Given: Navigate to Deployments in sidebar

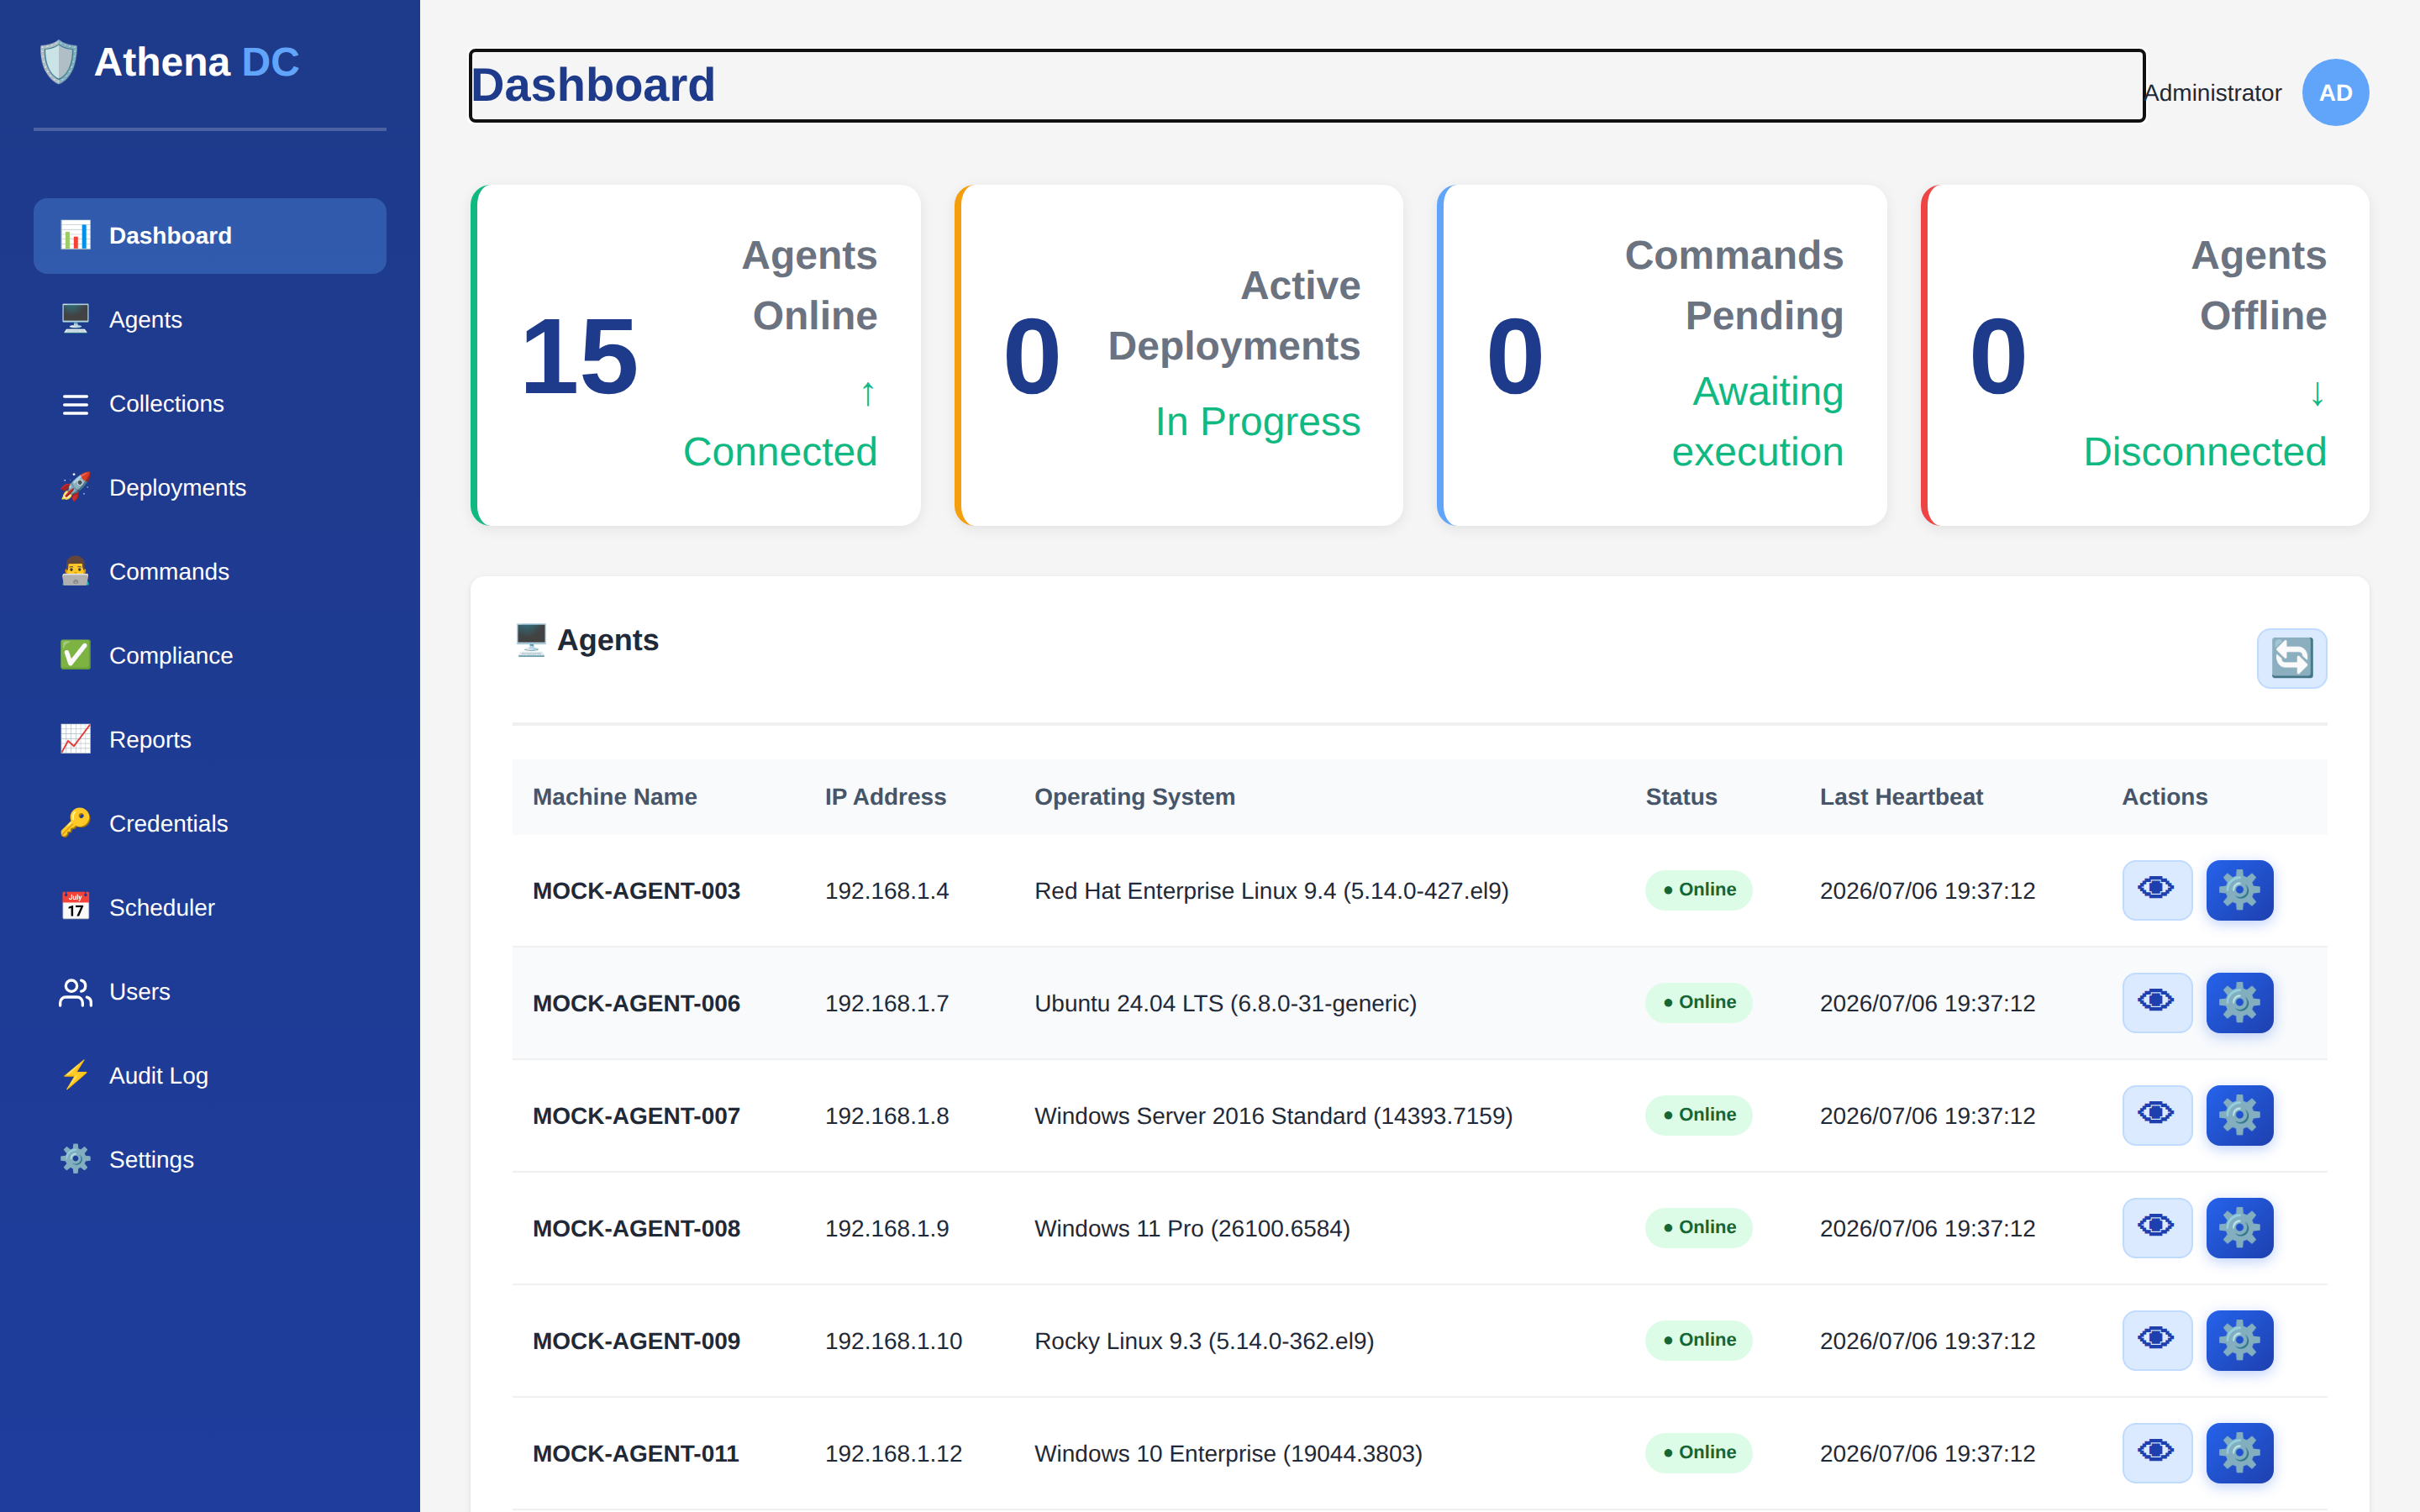Looking at the screenshot, I should (210, 488).
